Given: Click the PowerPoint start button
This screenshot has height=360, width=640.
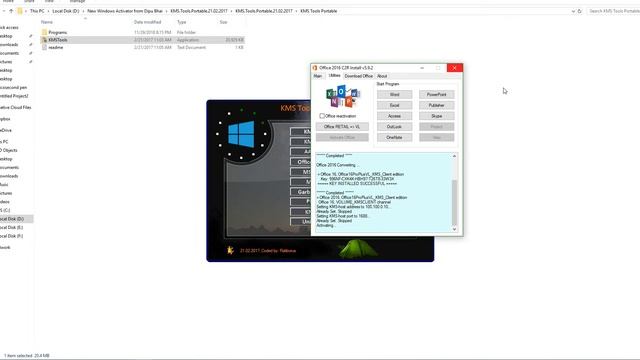Looking at the screenshot, I should [x=436, y=94].
